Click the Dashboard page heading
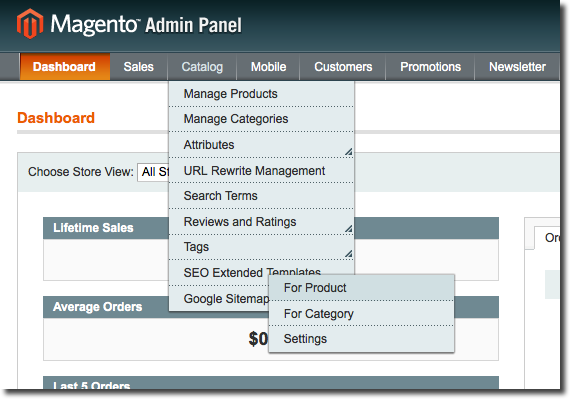Image resolution: width=570 pixels, height=399 pixels. (56, 118)
